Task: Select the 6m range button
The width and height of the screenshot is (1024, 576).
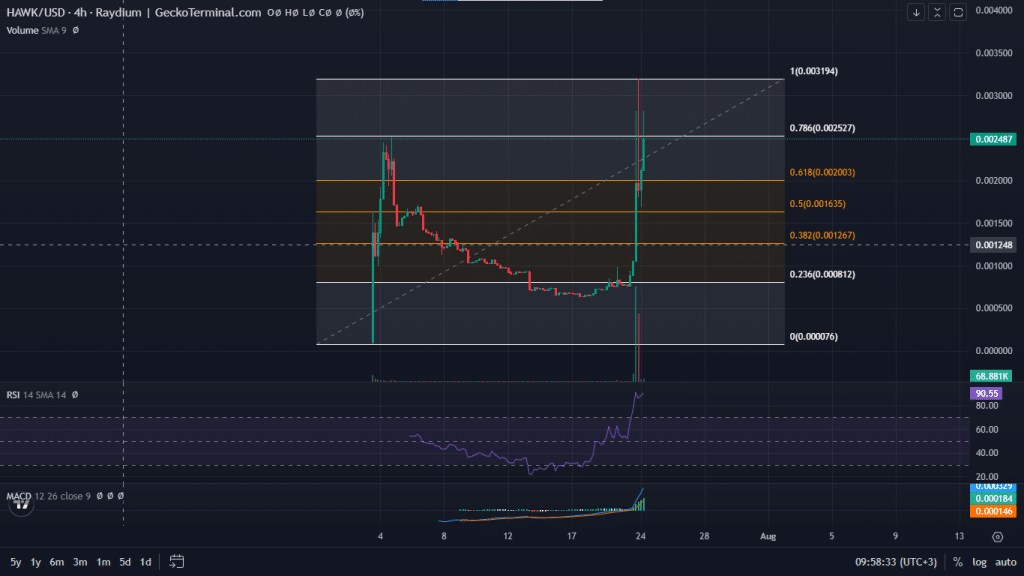Action: [57, 562]
